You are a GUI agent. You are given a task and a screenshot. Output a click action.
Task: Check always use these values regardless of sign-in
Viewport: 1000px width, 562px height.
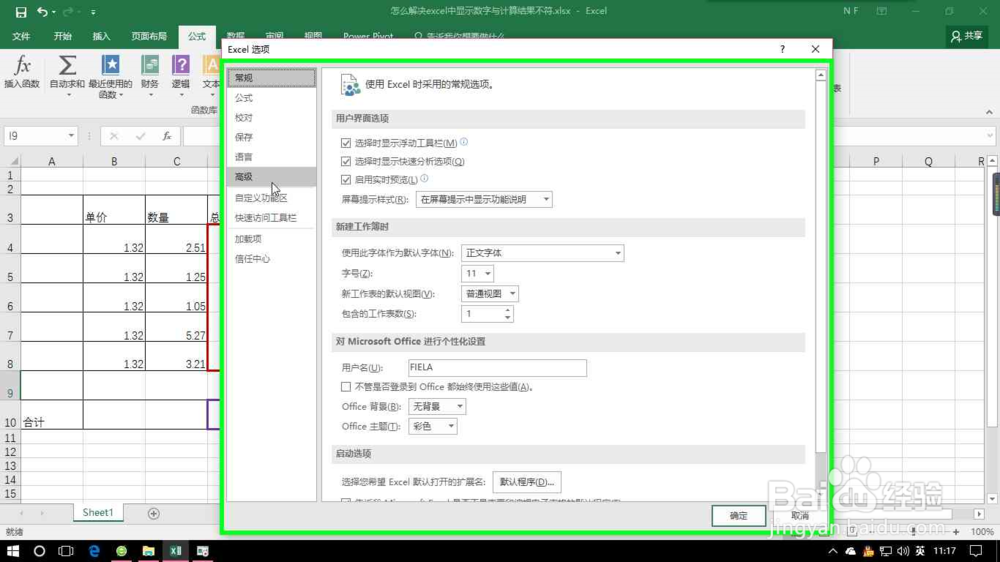346,387
